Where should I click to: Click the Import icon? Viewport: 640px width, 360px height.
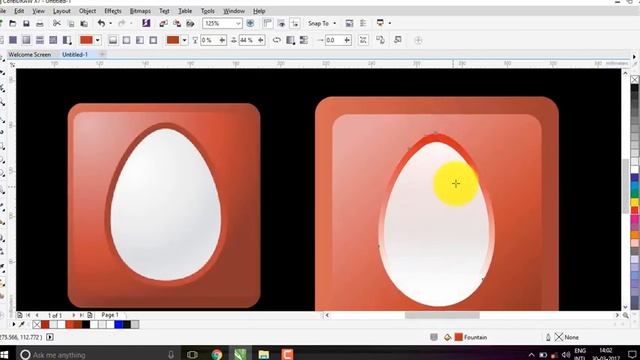(x=164, y=24)
